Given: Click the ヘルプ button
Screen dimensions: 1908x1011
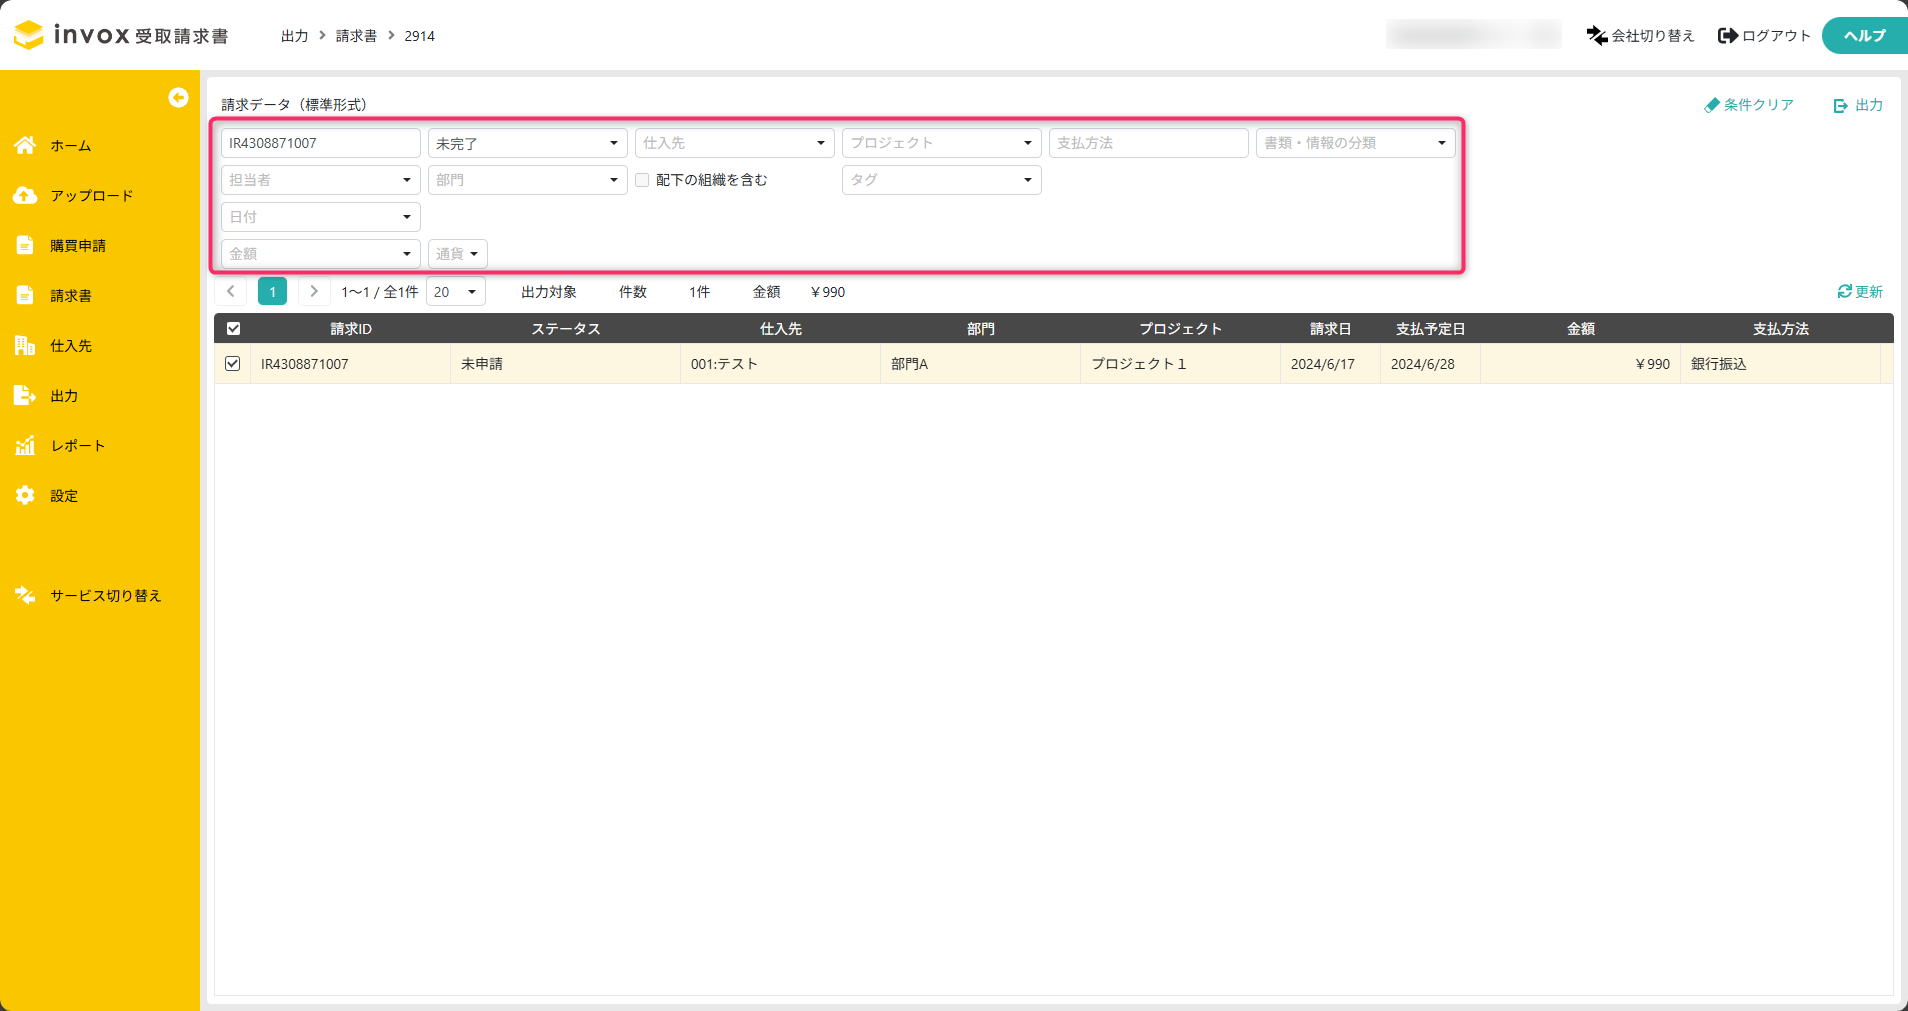Looking at the screenshot, I should (1864, 35).
